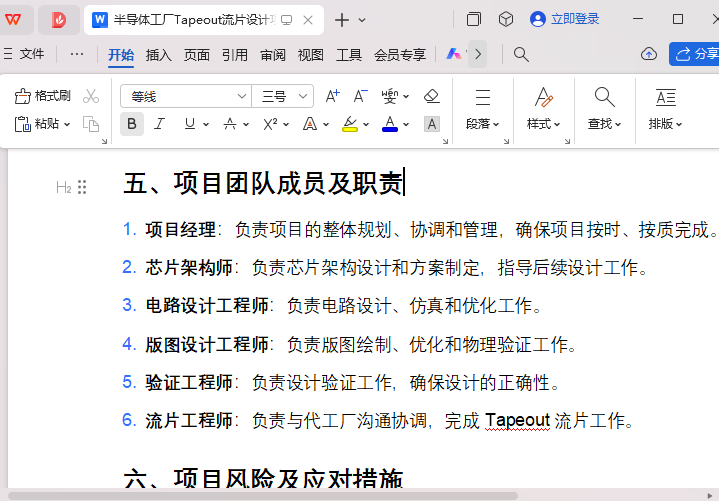Click the blue 分享 share button
The image size is (719, 501).
pyautogui.click(x=694, y=54)
